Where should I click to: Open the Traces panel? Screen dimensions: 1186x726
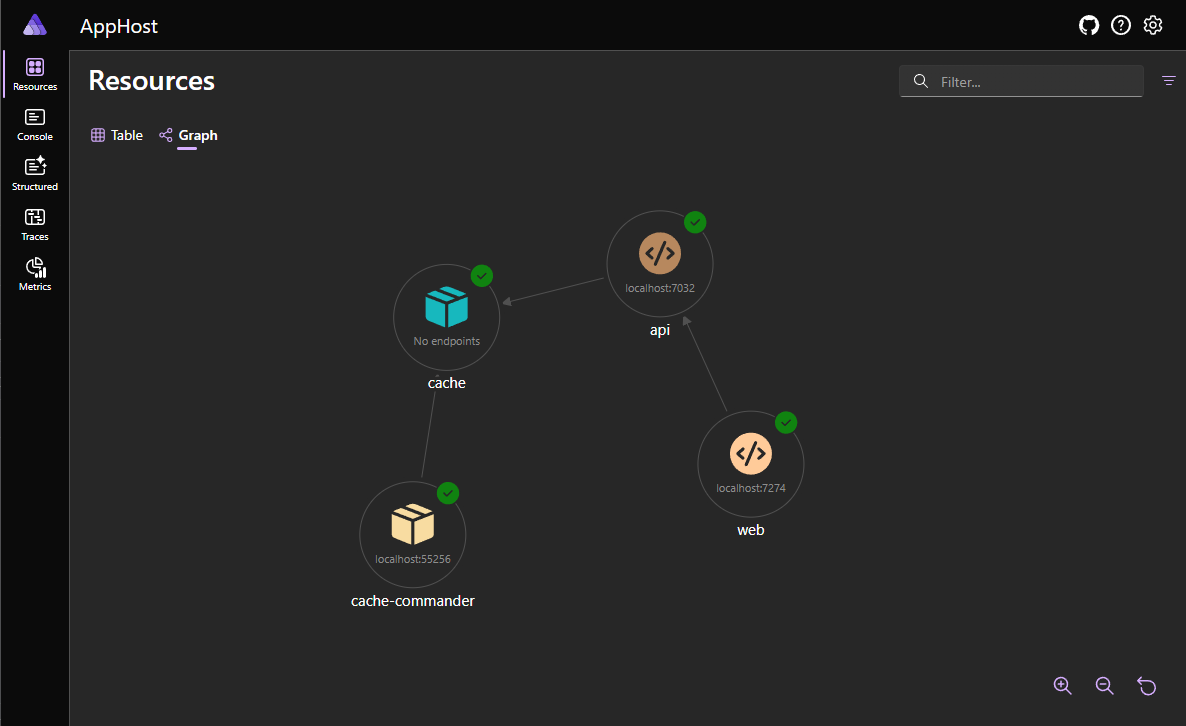tap(34, 221)
